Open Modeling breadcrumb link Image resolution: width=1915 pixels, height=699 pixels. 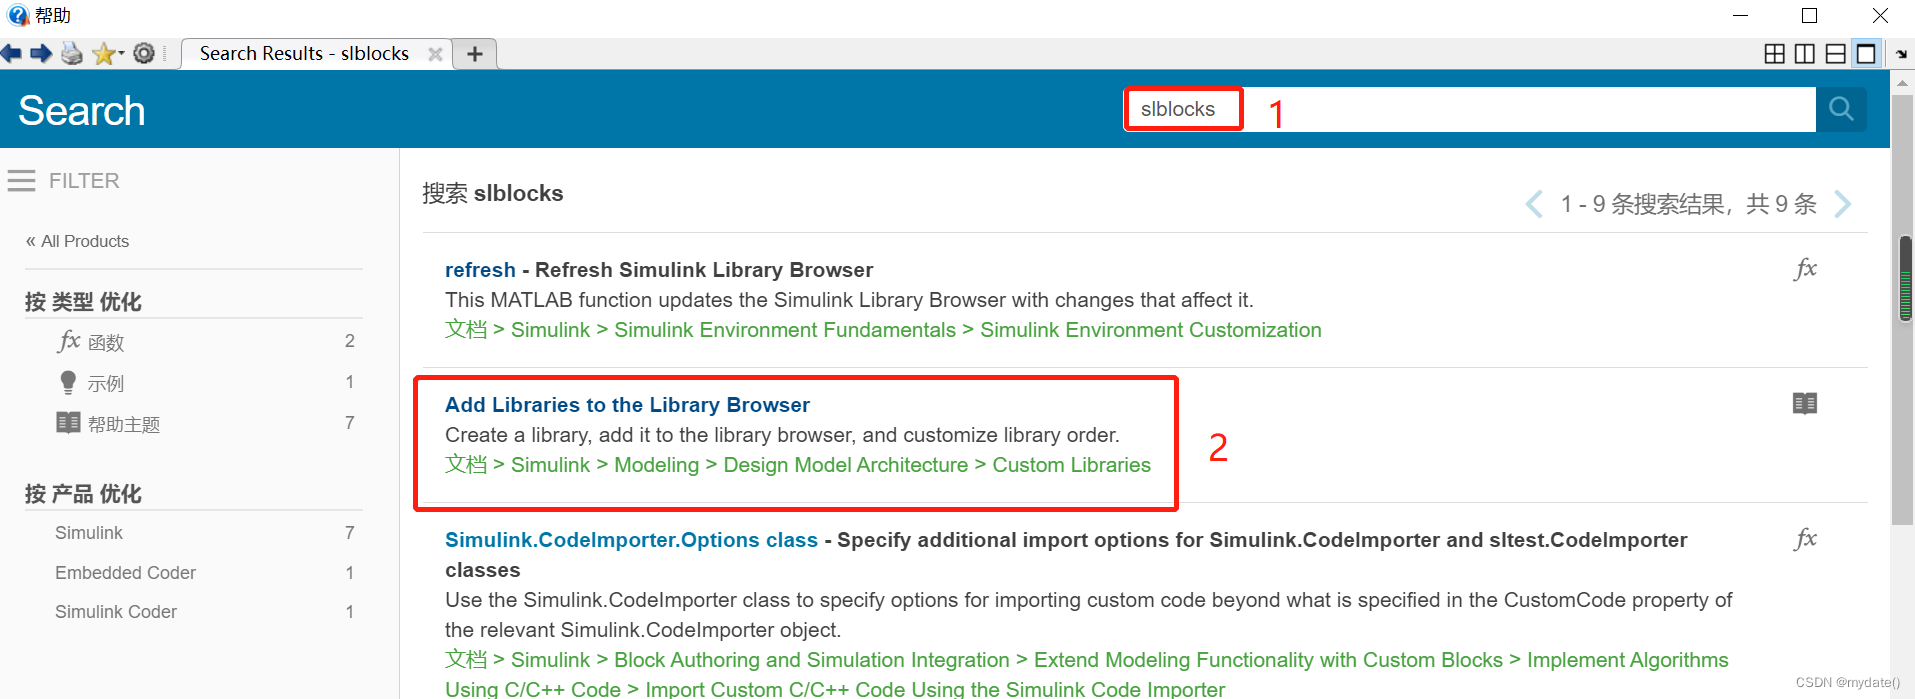pyautogui.click(x=657, y=465)
